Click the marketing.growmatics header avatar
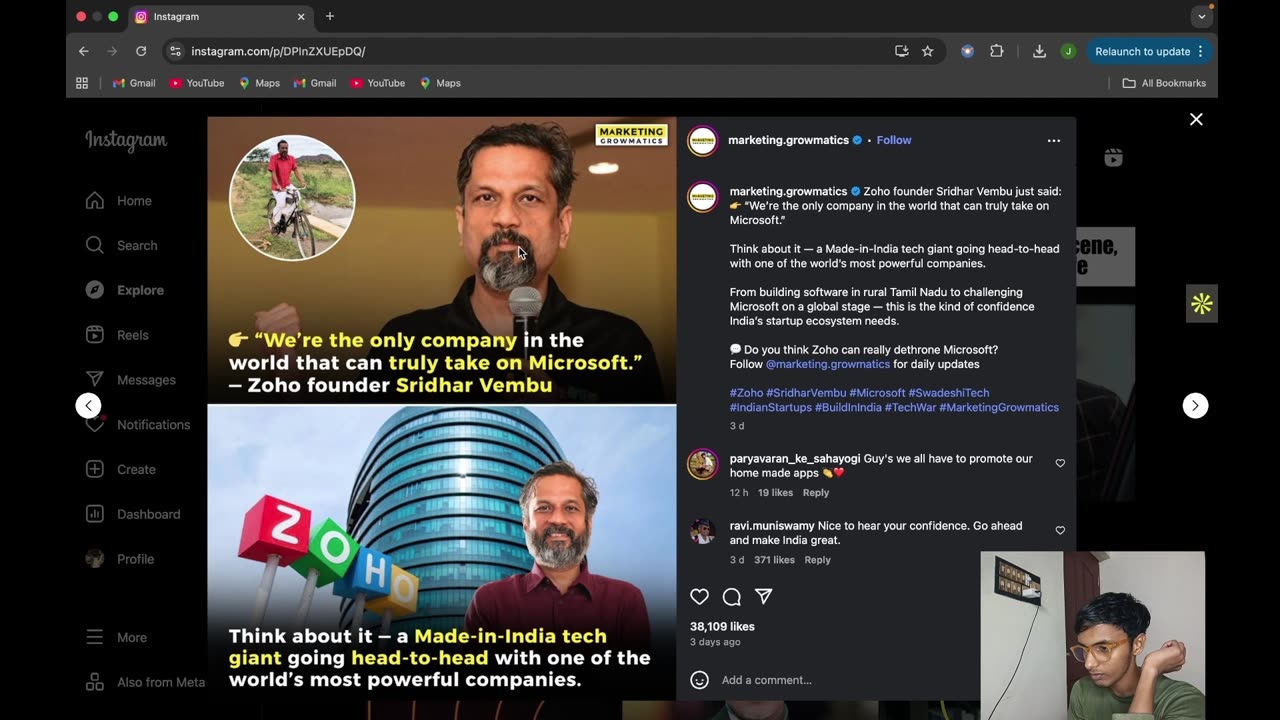This screenshot has height=720, width=1280. pos(703,141)
